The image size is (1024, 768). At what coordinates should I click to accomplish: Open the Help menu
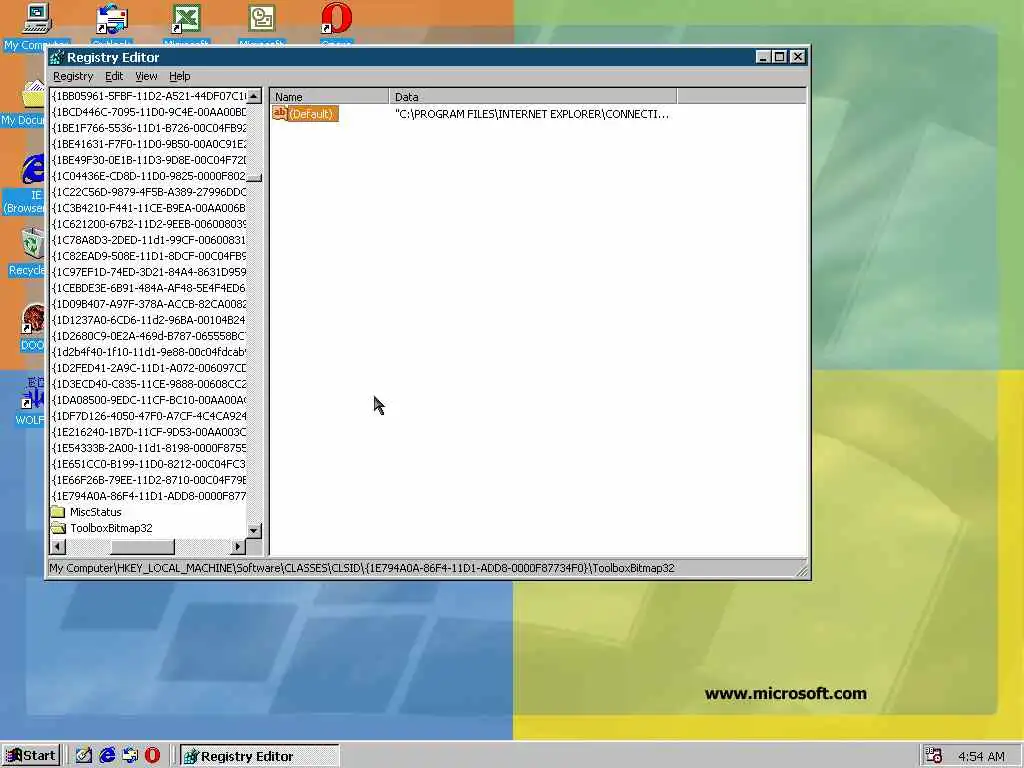click(x=180, y=76)
